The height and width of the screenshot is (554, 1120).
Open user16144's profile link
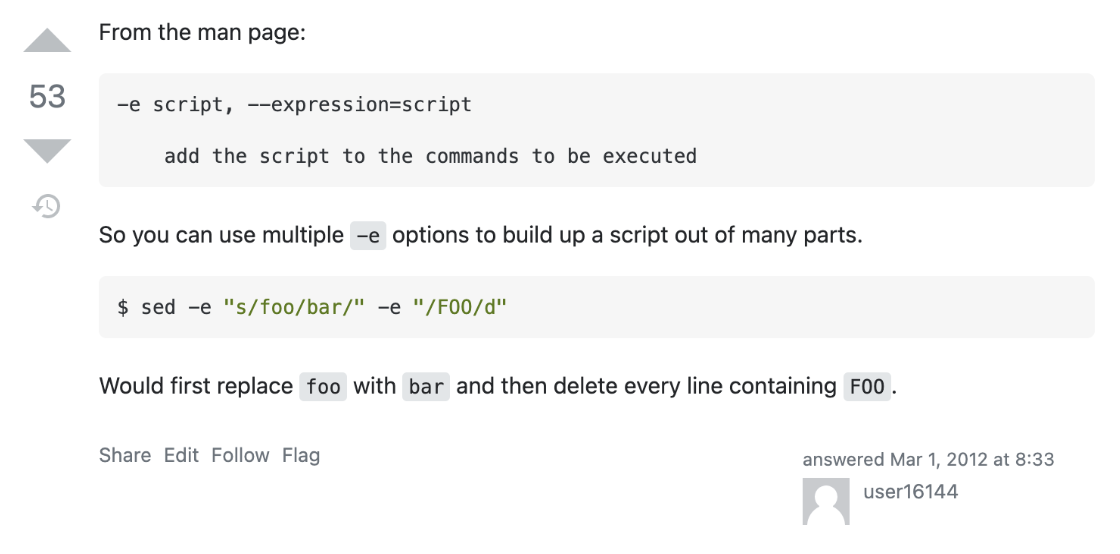click(x=910, y=491)
